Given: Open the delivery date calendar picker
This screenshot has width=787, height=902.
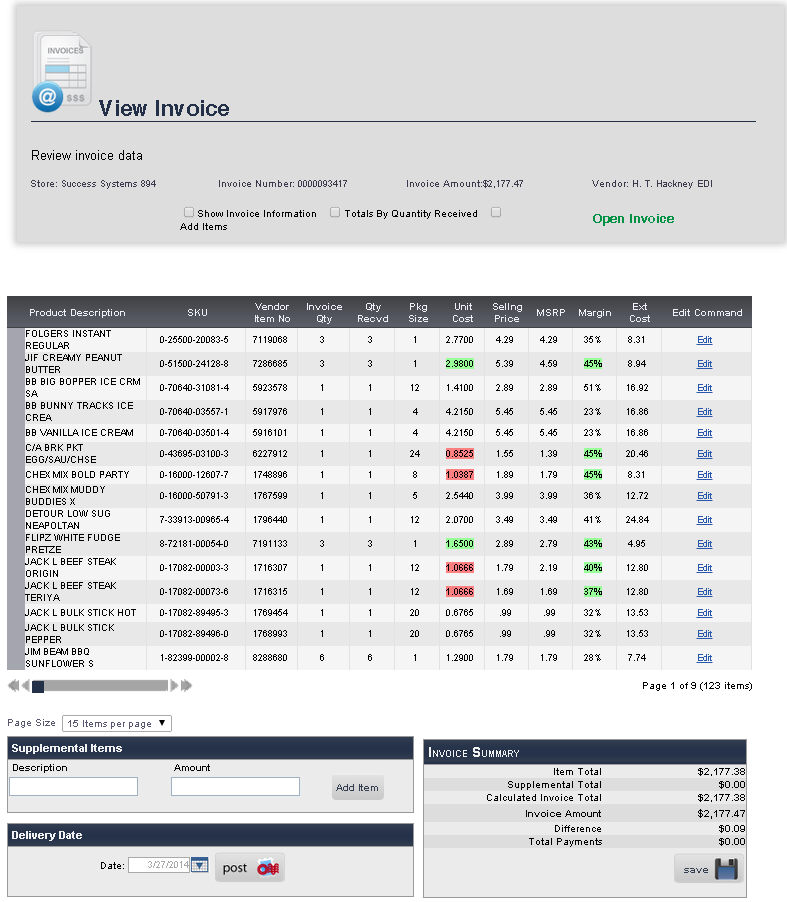Looking at the screenshot, I should click(x=199, y=866).
